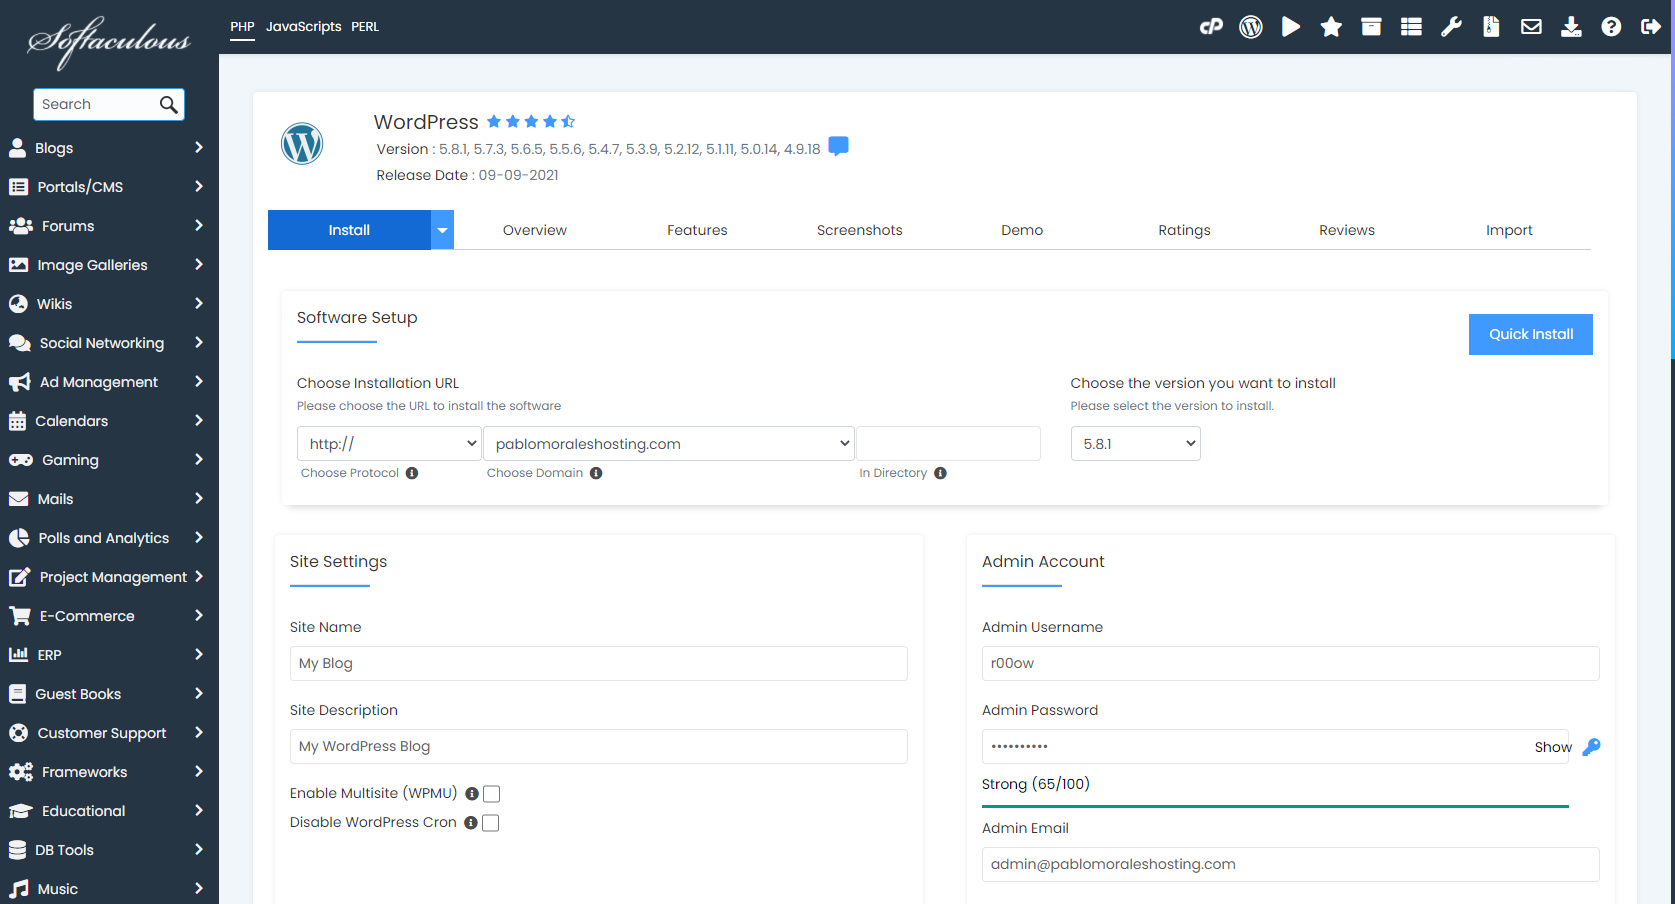Open the cPanel icon in the top toolbar
1675x904 pixels.
tap(1211, 26)
